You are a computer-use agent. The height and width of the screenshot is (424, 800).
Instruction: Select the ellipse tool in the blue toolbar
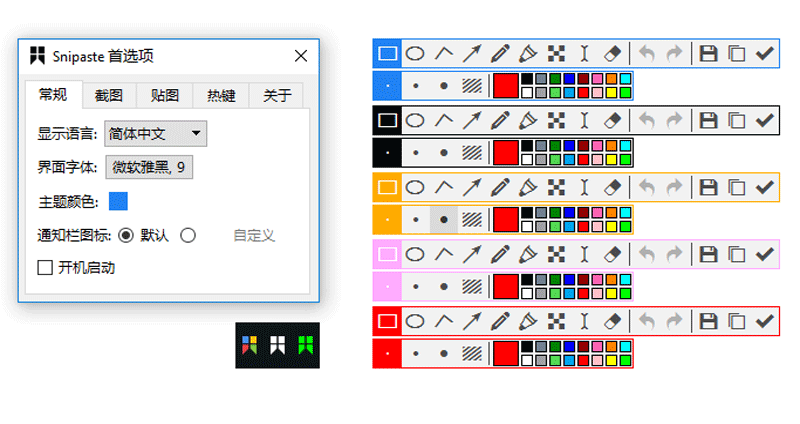[x=414, y=54]
